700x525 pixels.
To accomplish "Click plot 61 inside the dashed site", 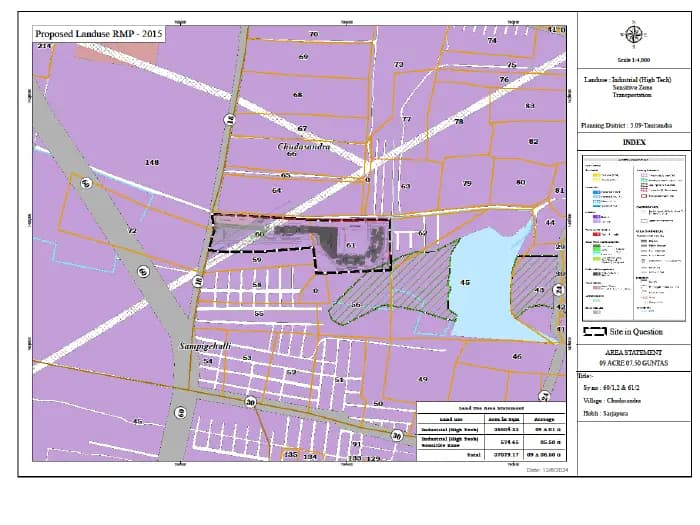I will tap(350, 245).
